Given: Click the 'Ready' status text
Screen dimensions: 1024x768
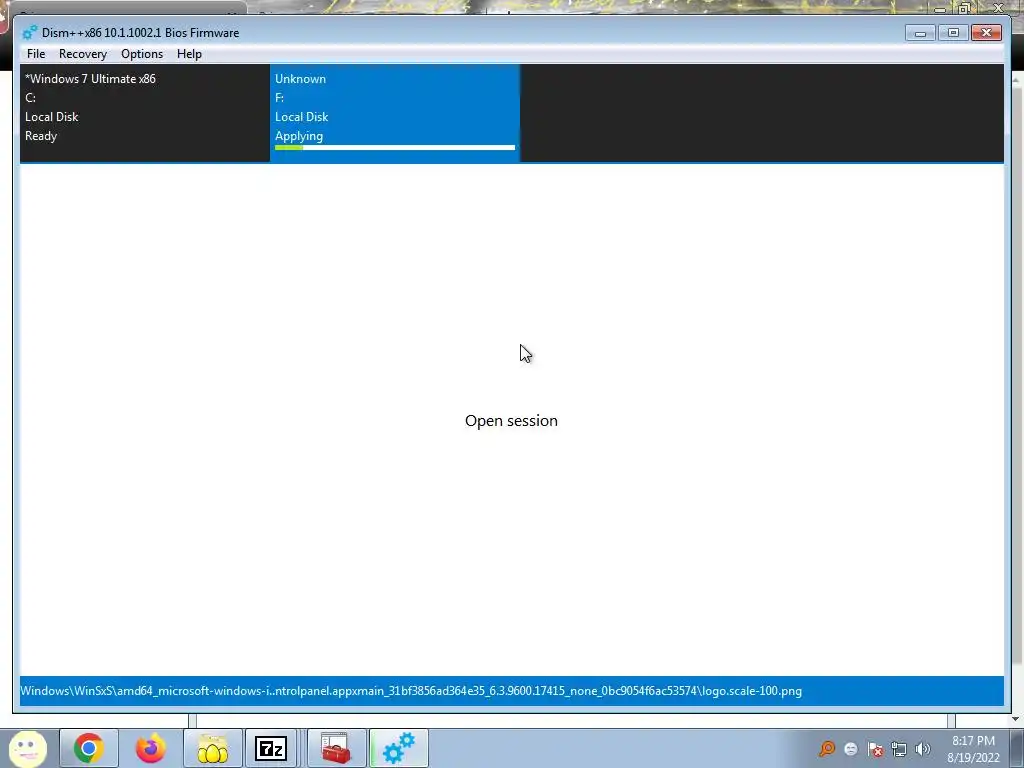Looking at the screenshot, I should 41,136.
